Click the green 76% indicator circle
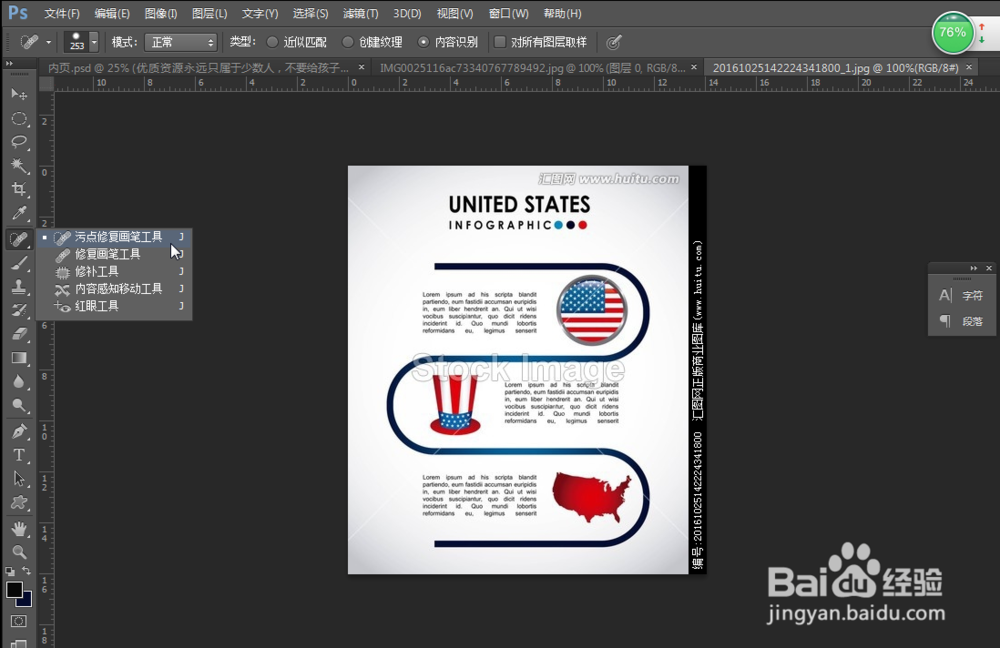 tap(952, 33)
